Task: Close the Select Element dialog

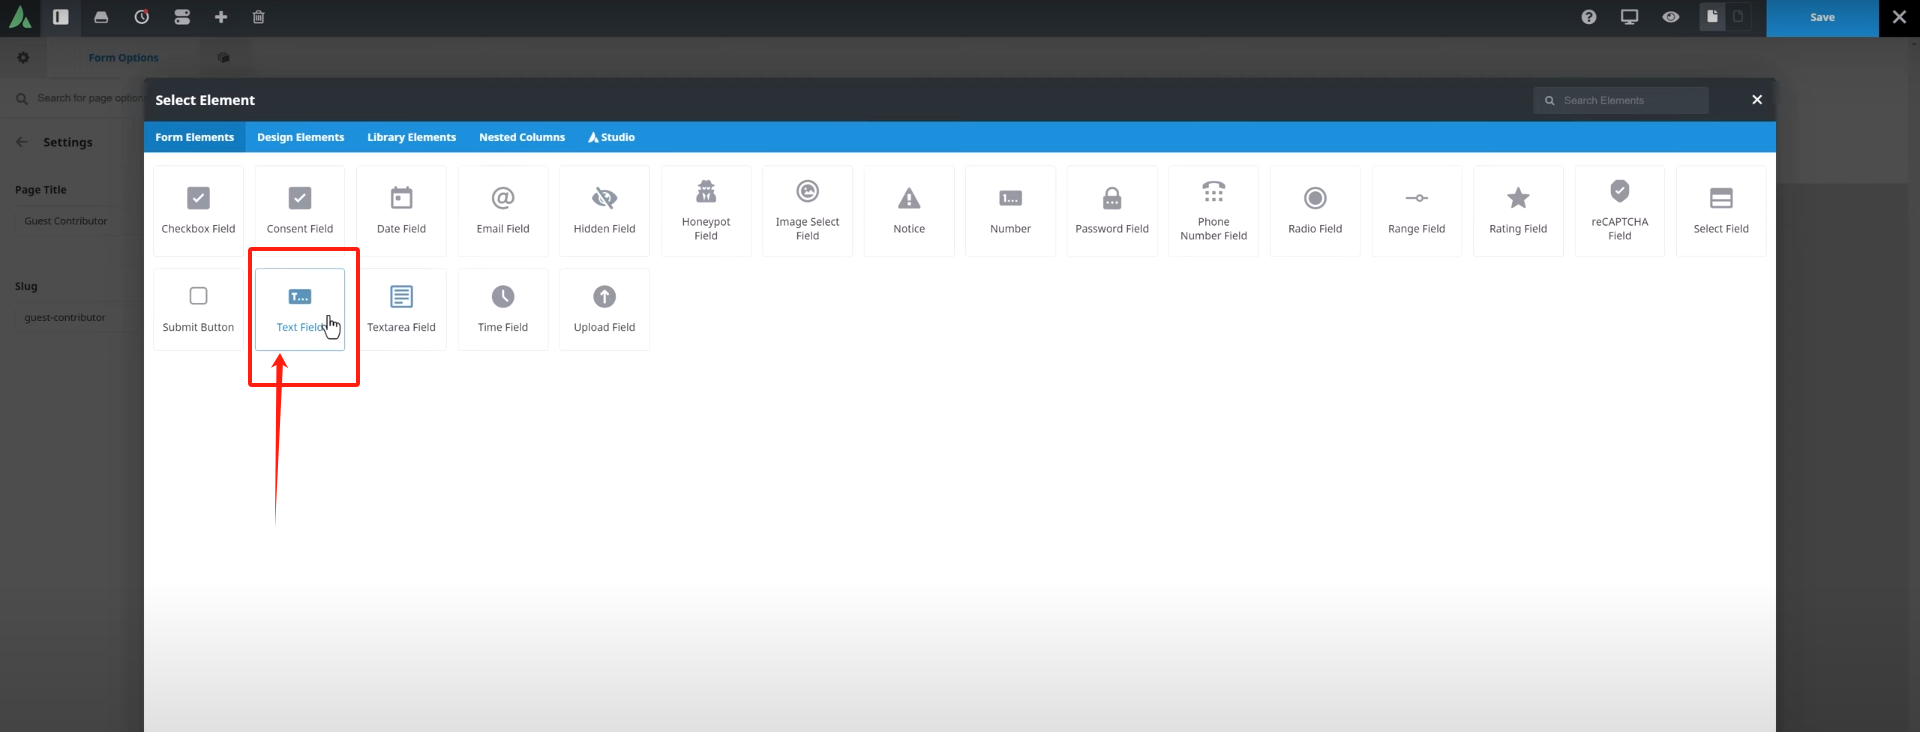Action: coord(1756,100)
